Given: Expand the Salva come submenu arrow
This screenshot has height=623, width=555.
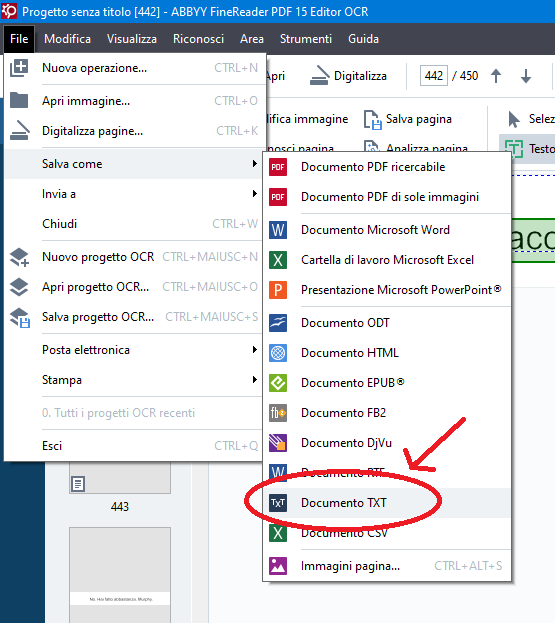Looking at the screenshot, I should (255, 164).
